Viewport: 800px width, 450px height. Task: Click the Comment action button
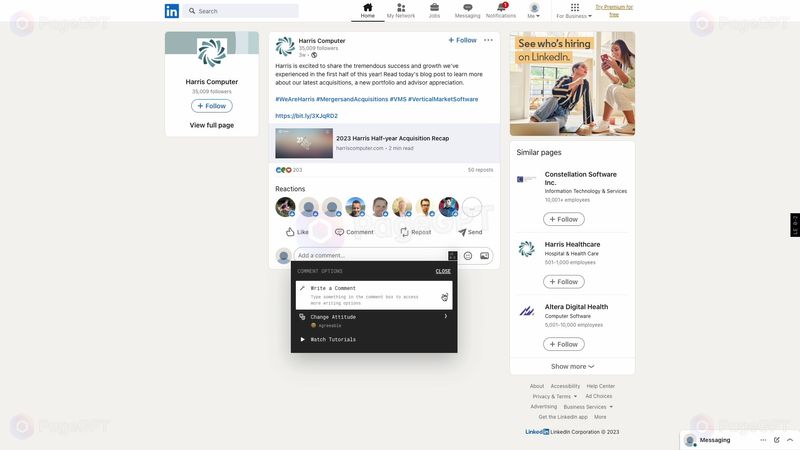pyautogui.click(x=354, y=232)
